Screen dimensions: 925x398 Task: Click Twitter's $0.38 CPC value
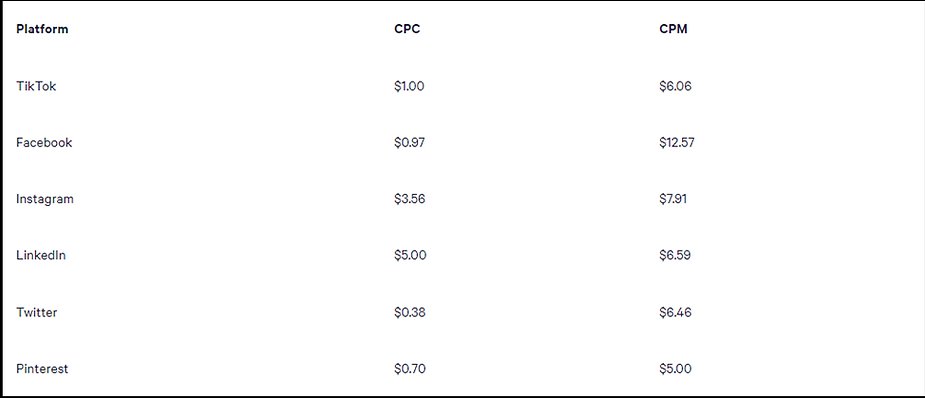click(x=409, y=312)
